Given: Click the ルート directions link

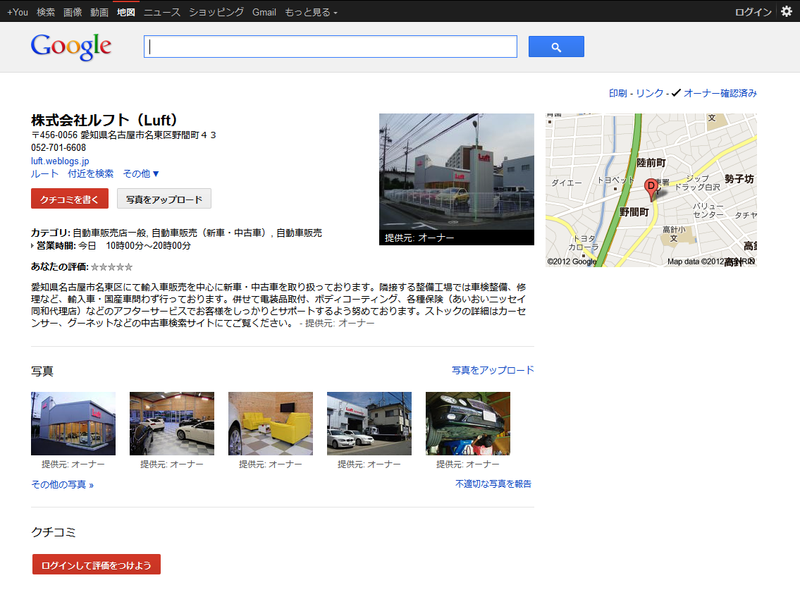Looking at the screenshot, I should (x=44, y=174).
